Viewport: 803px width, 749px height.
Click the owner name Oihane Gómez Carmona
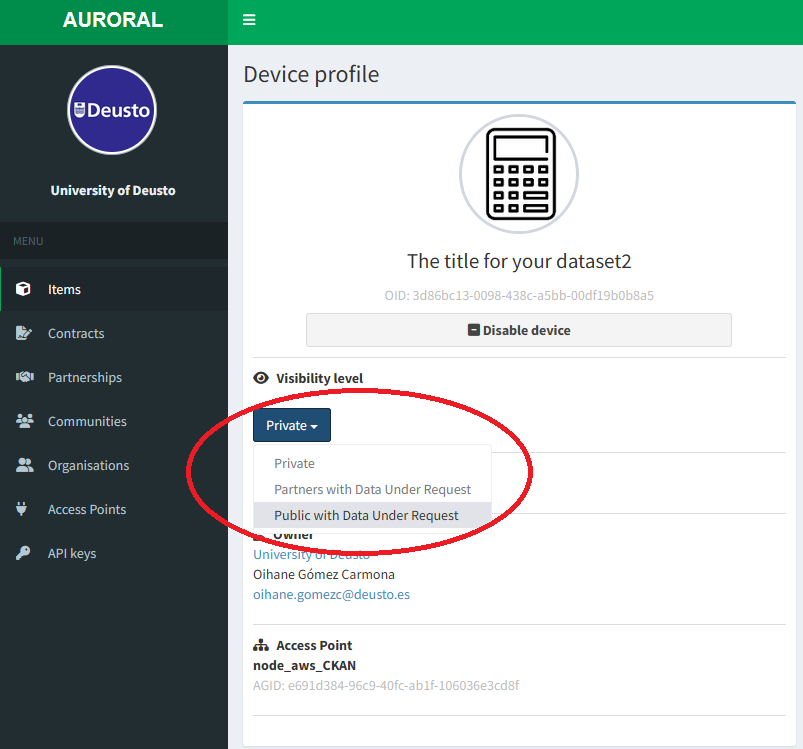point(324,574)
